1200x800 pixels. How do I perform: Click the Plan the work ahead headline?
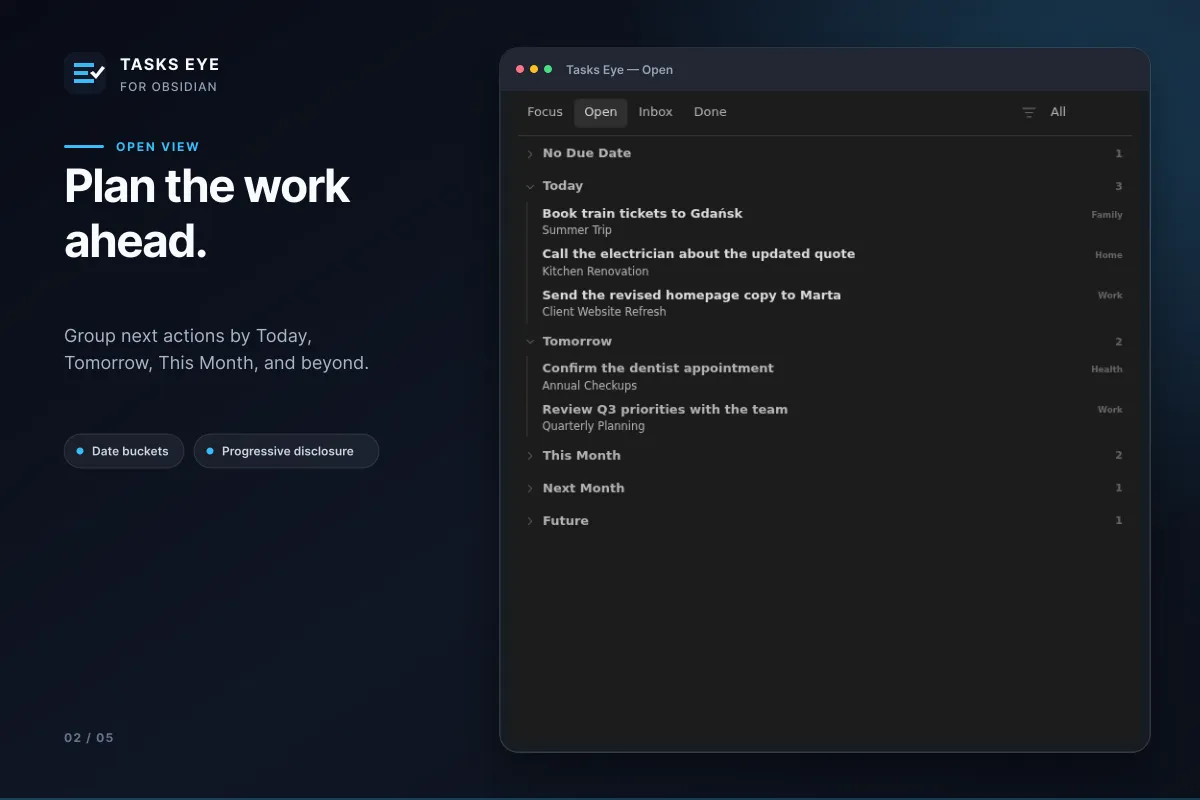click(x=207, y=214)
